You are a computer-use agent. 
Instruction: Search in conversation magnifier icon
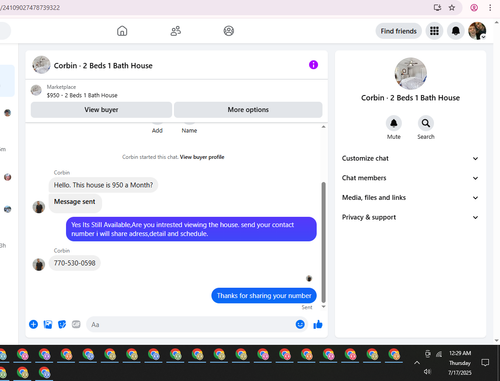(x=426, y=123)
